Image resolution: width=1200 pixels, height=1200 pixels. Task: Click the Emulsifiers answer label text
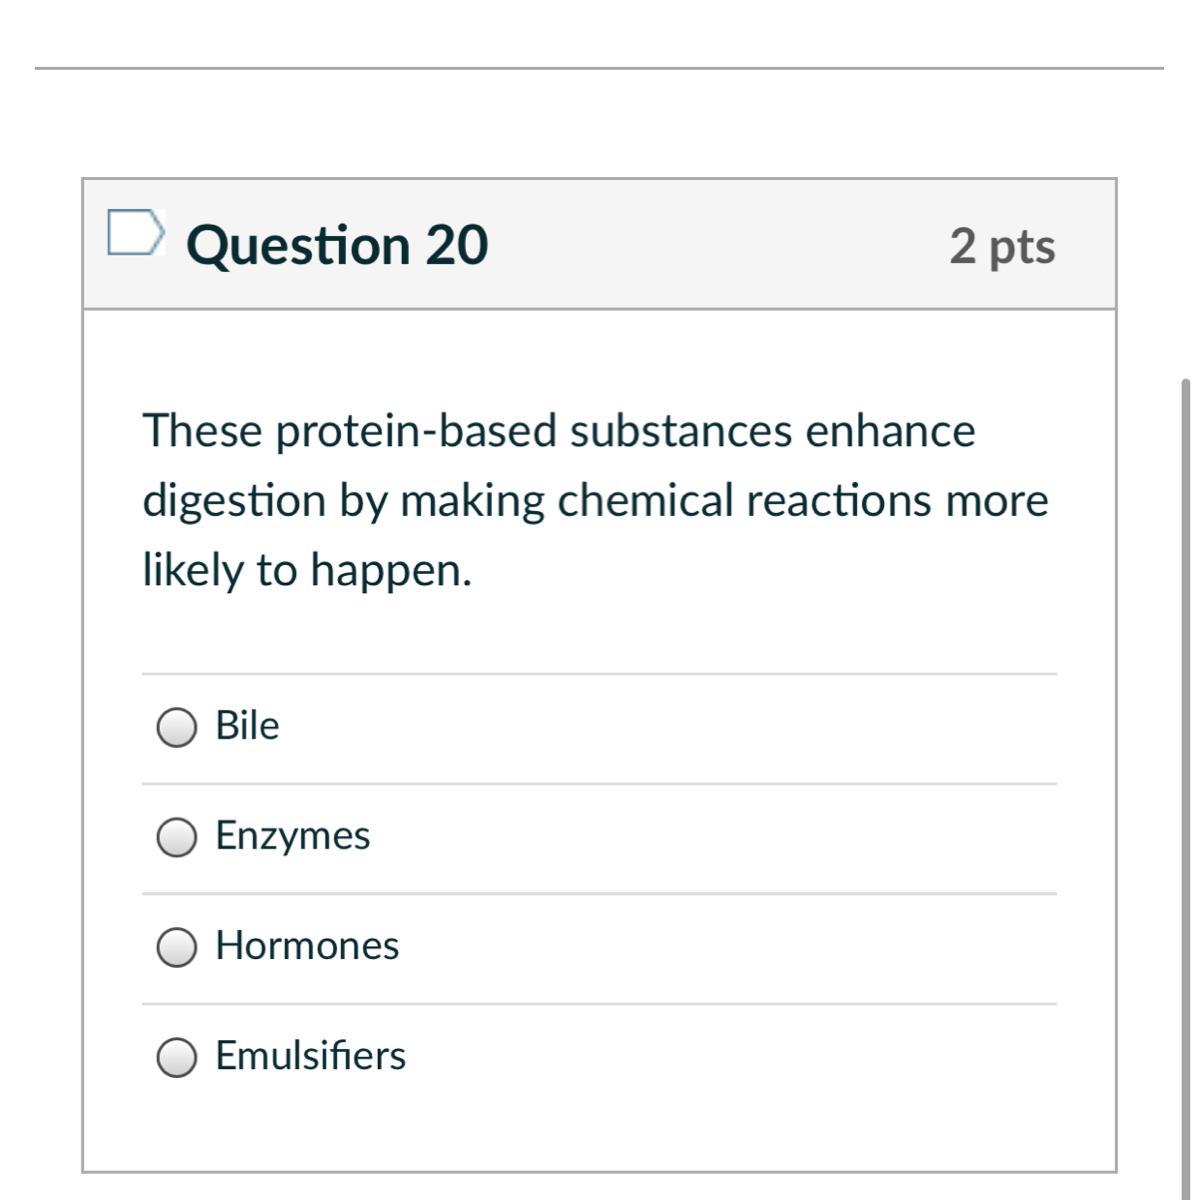(310, 1055)
